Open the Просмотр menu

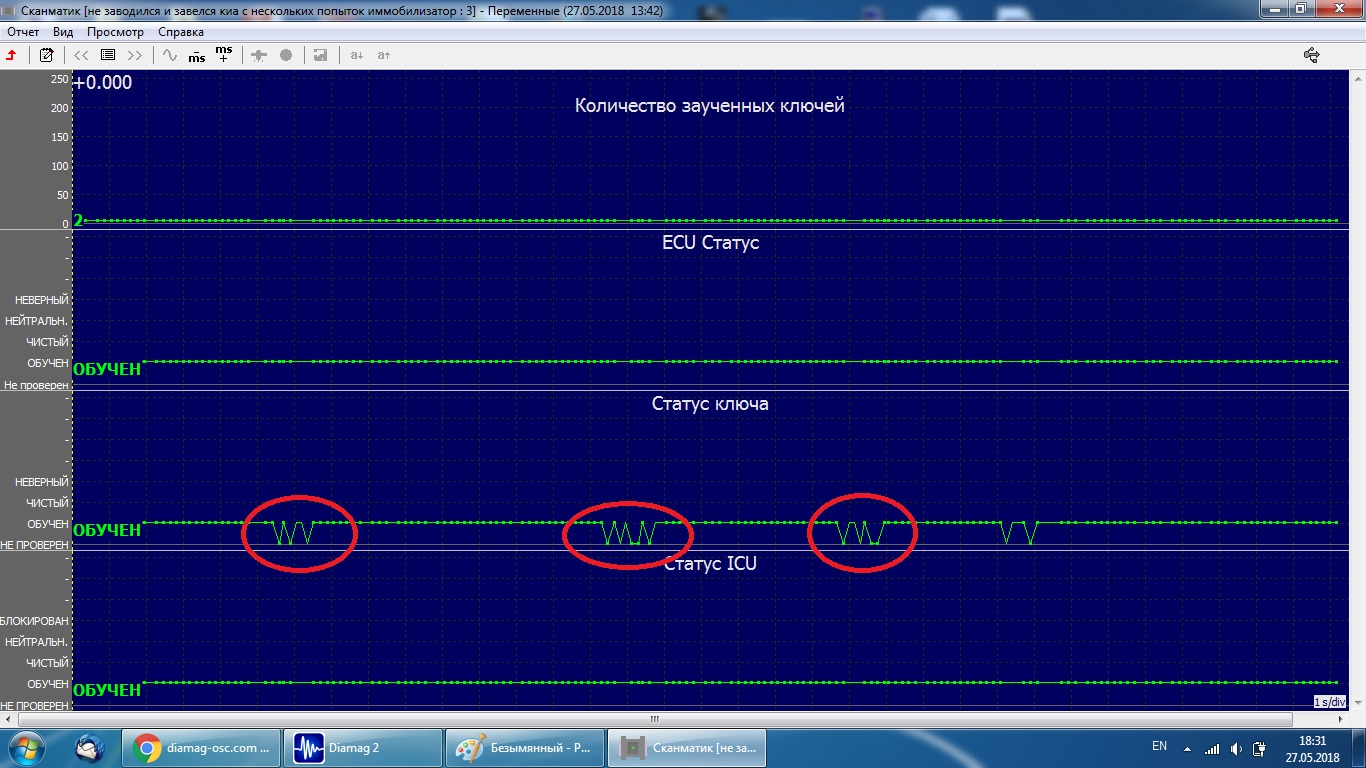[115, 32]
